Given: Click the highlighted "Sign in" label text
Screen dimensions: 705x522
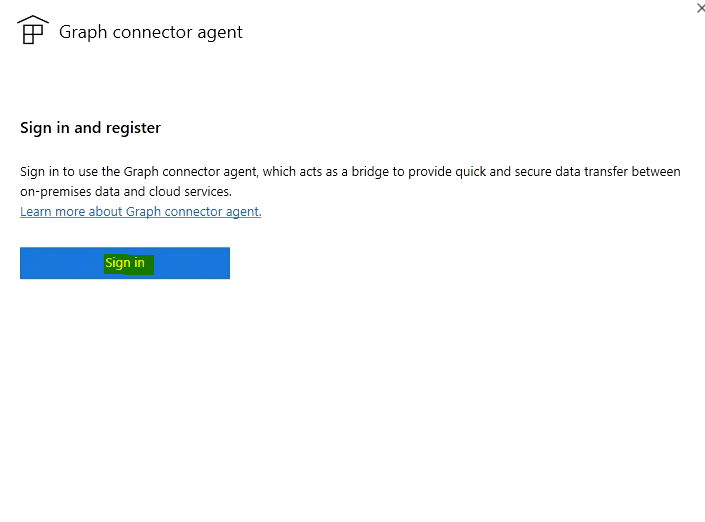Looking at the screenshot, I should tap(125, 263).
